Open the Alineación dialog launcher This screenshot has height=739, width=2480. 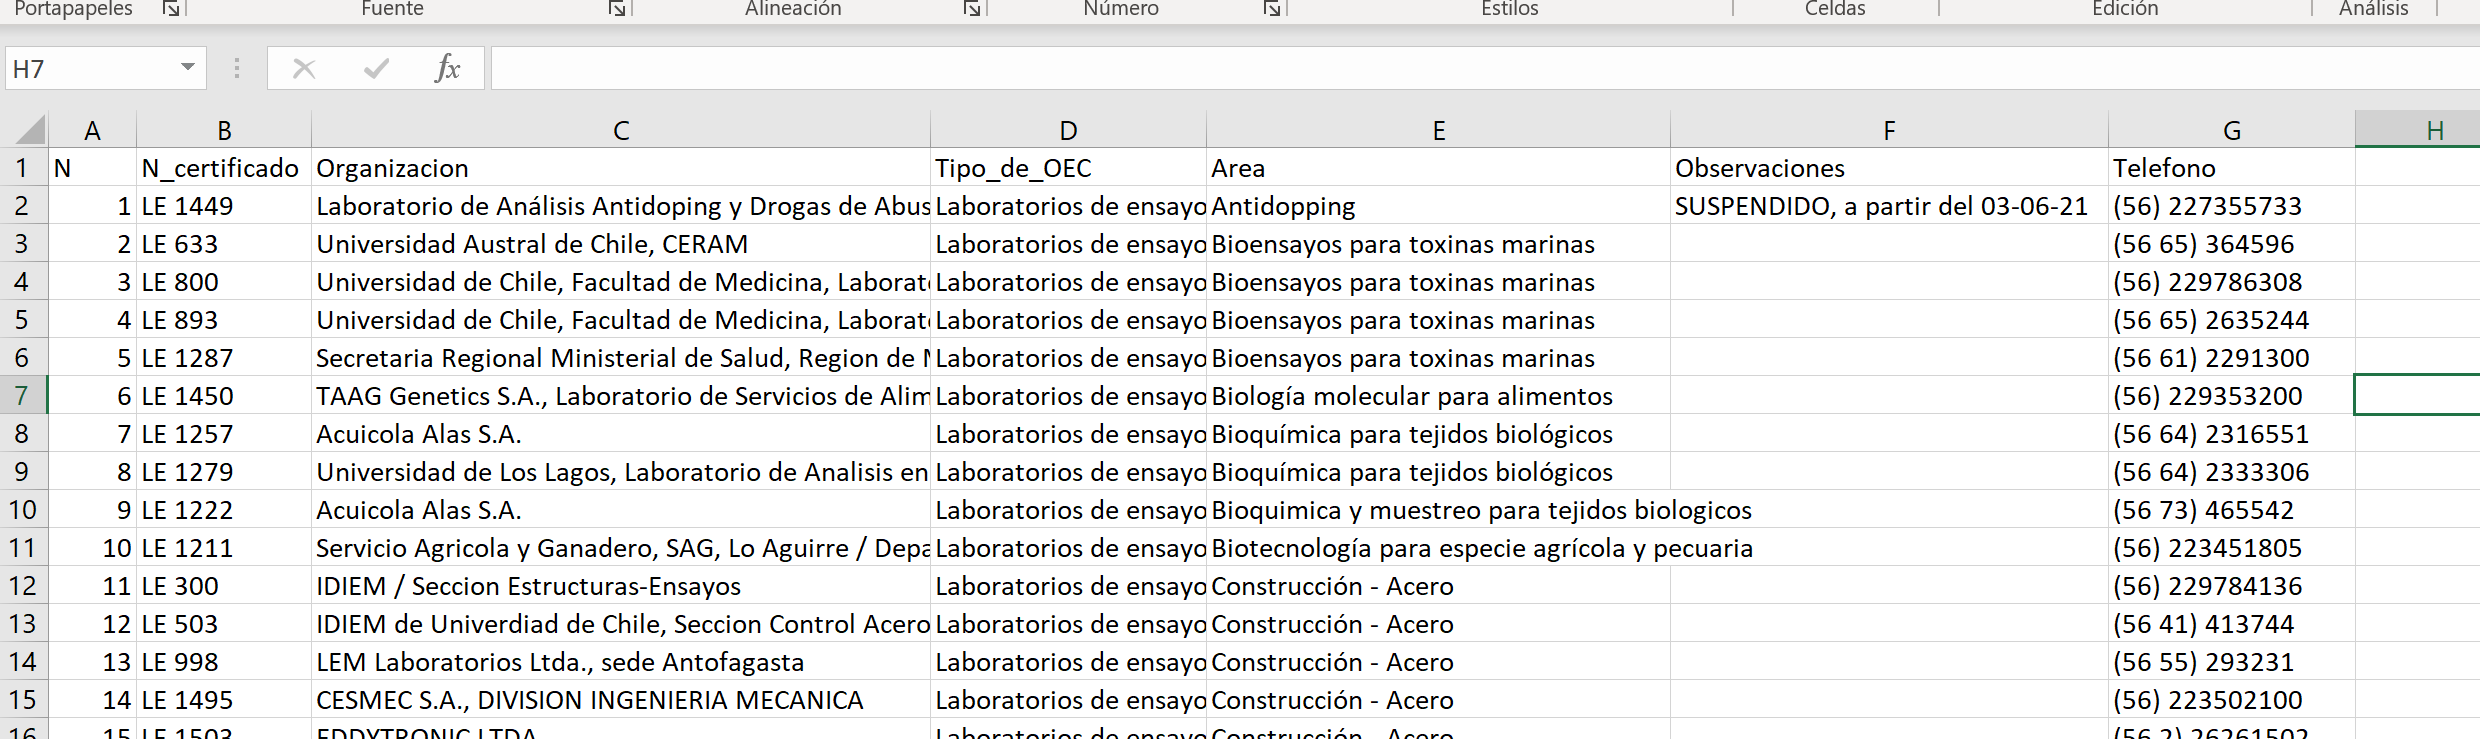971,9
